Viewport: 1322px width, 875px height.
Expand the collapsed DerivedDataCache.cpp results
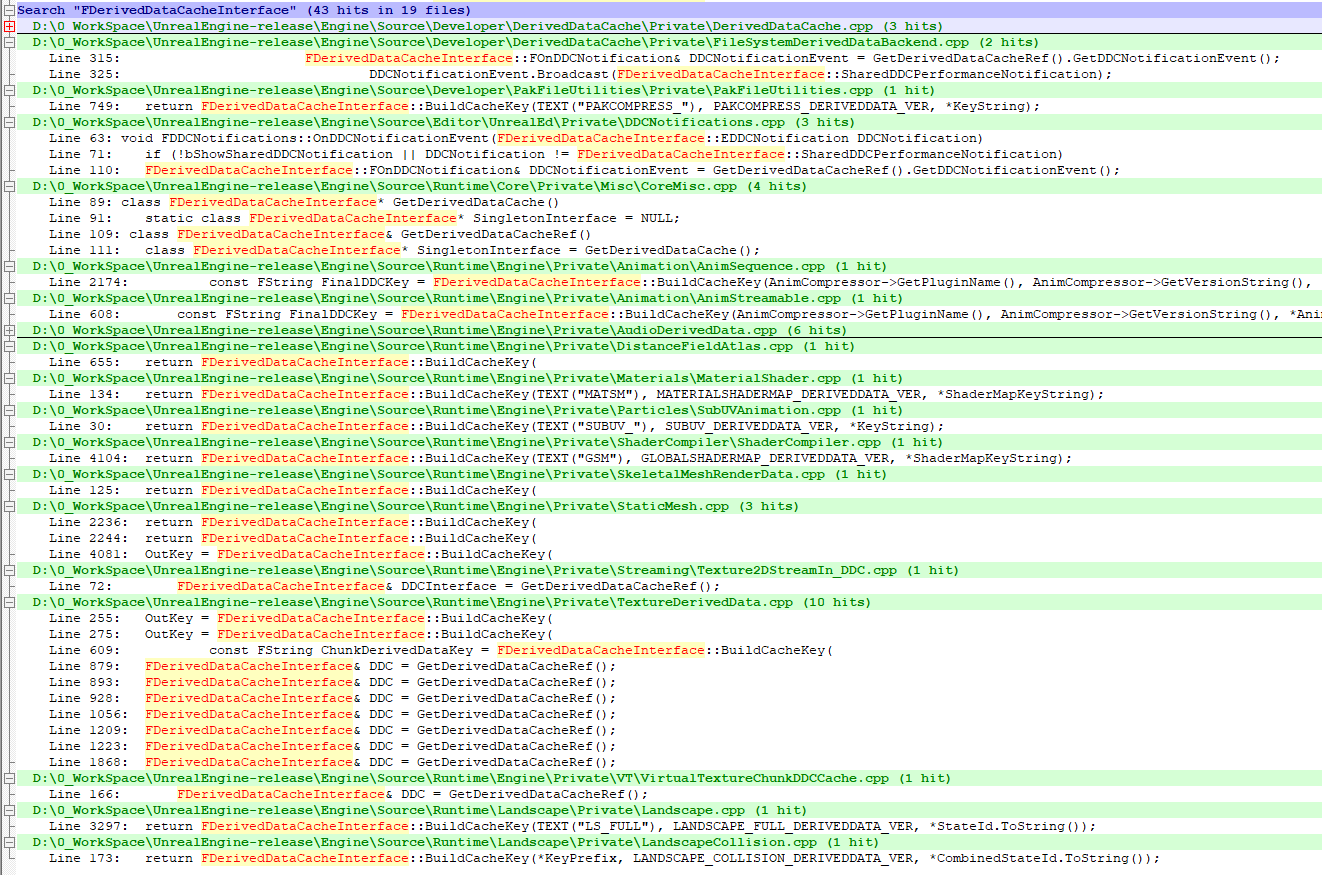(x=7, y=25)
